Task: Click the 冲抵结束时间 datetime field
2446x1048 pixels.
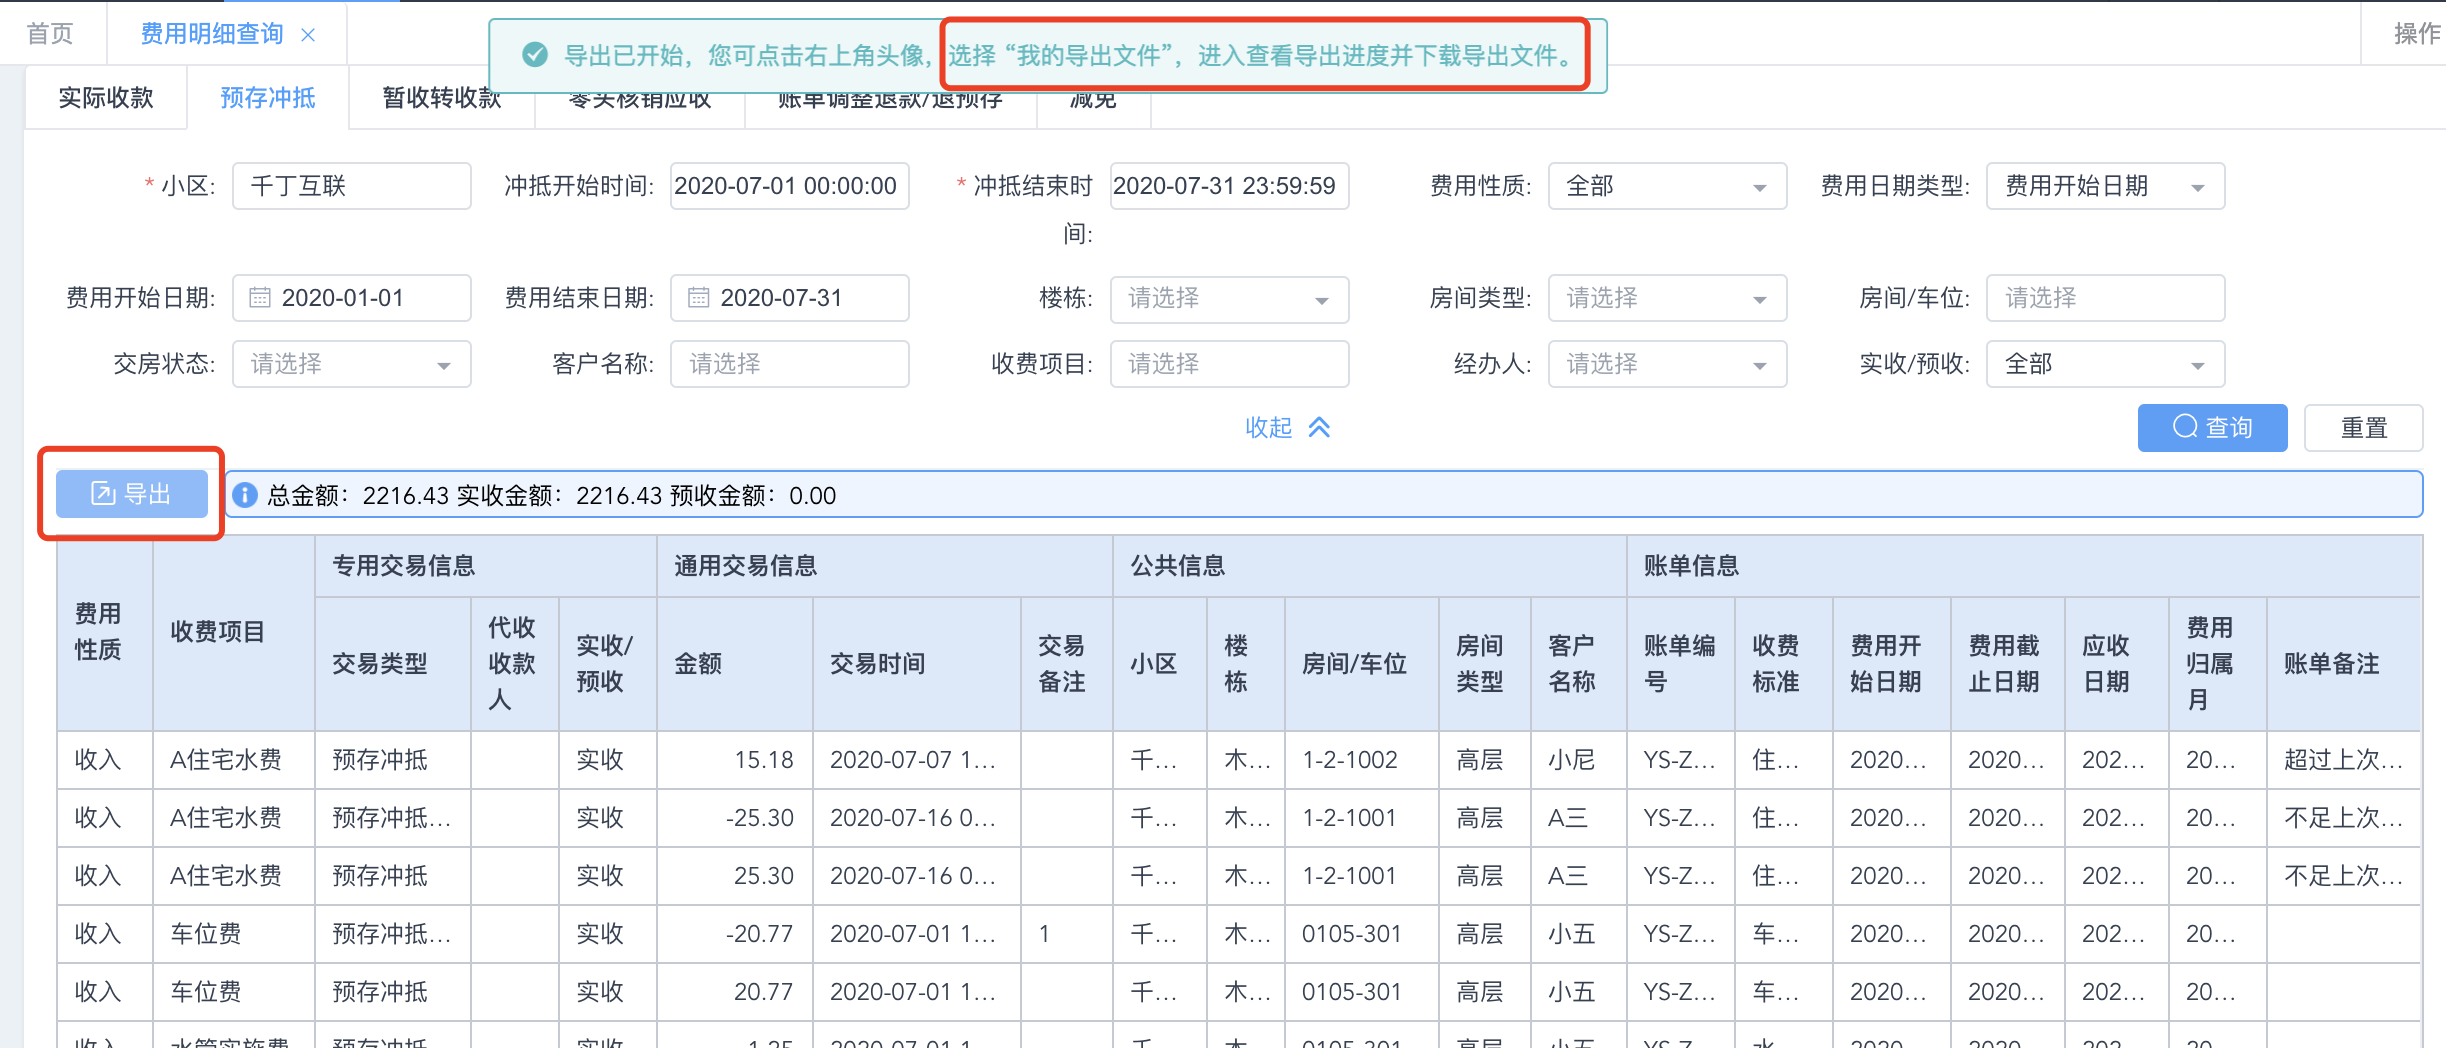Action: pyautogui.click(x=1229, y=186)
